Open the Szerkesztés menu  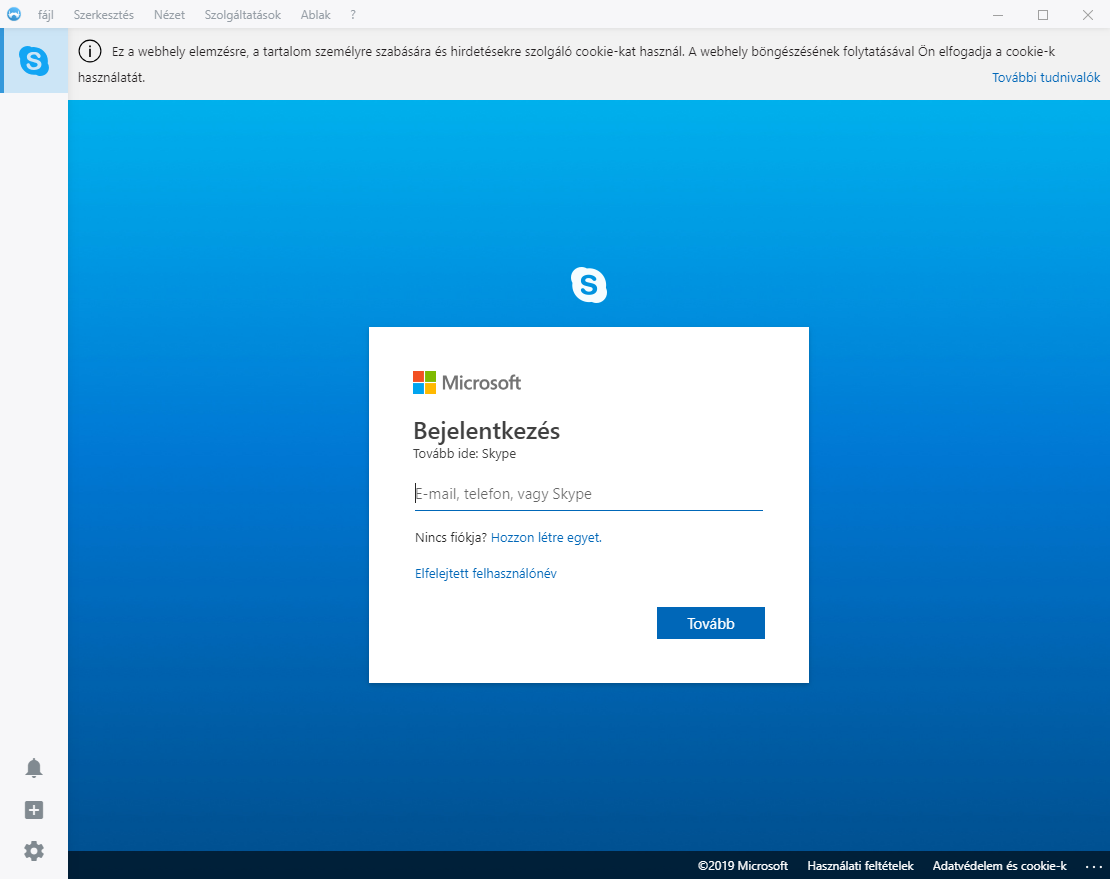point(103,15)
